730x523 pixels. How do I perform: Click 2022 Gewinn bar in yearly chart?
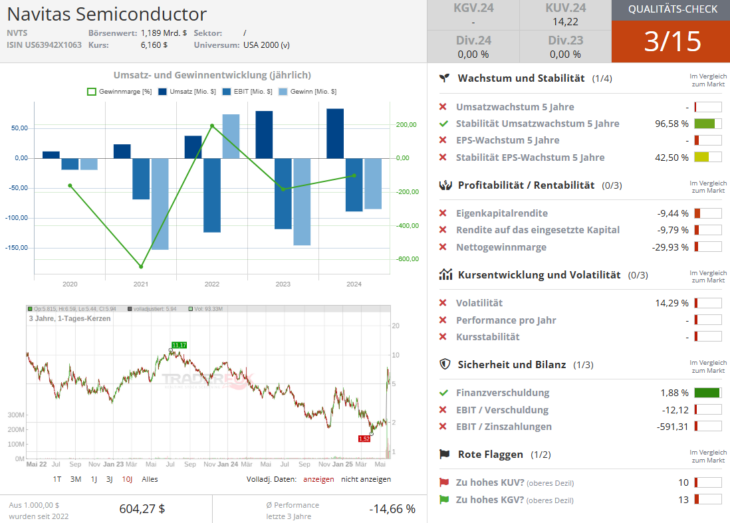tap(231, 136)
